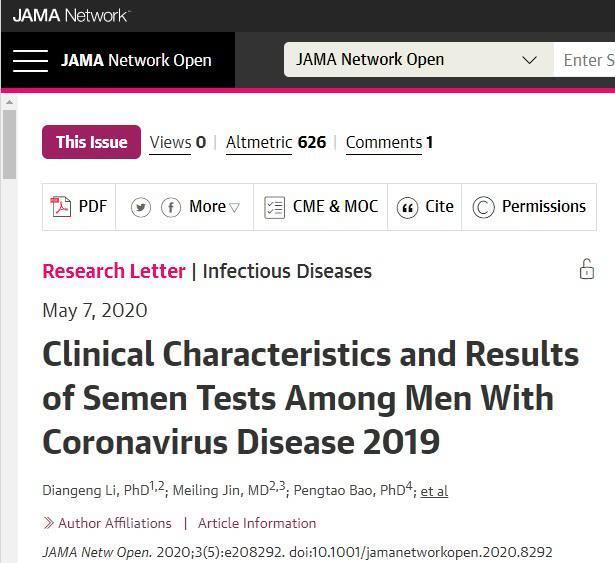
Task: Click the CME & MOC checklist icon
Action: point(274,207)
